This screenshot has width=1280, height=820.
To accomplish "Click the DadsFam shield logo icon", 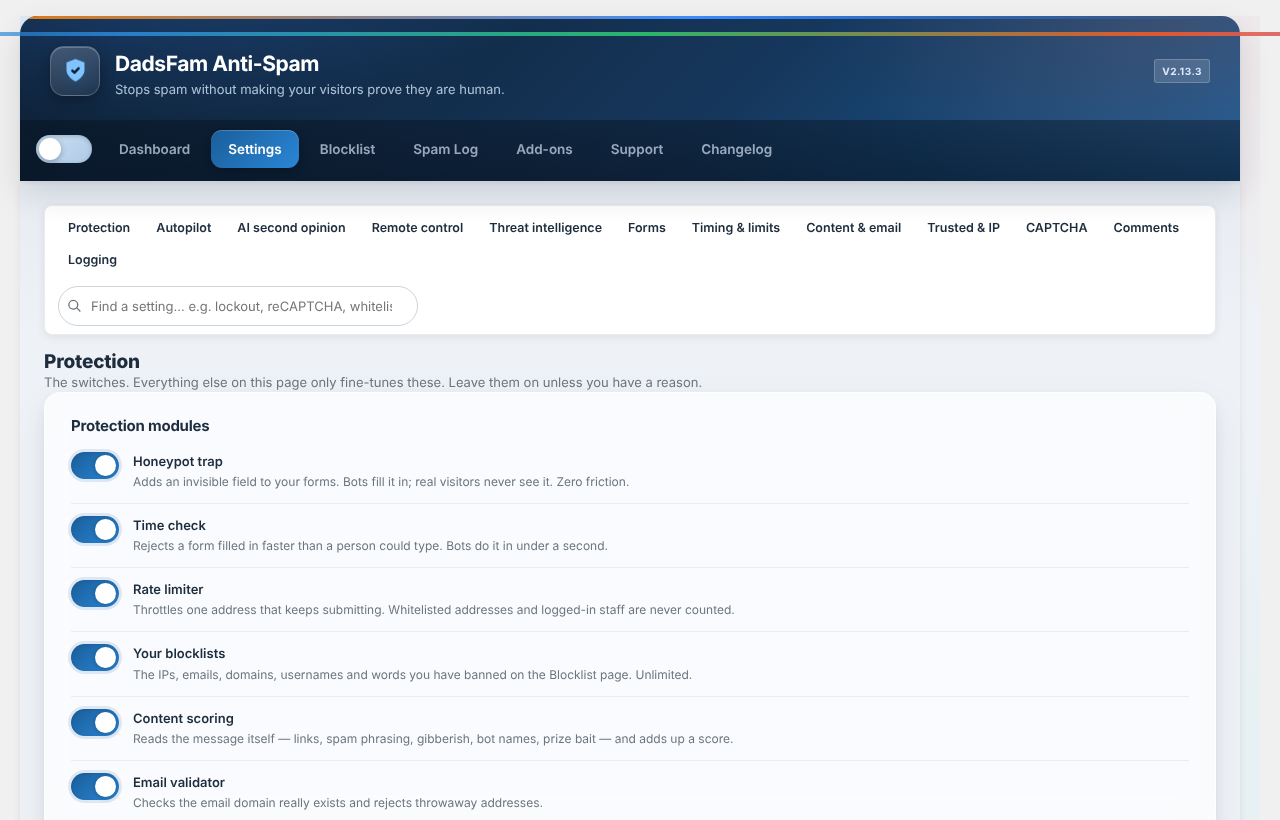I will [x=75, y=71].
